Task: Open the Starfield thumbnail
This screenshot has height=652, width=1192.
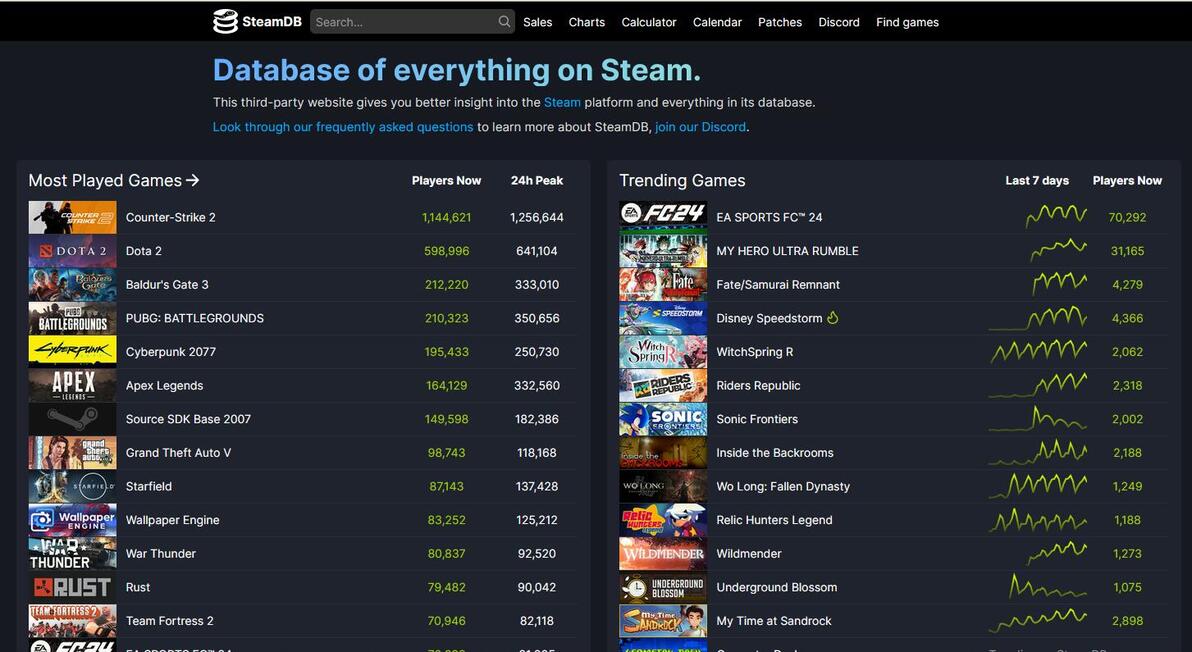Action: pos(72,486)
